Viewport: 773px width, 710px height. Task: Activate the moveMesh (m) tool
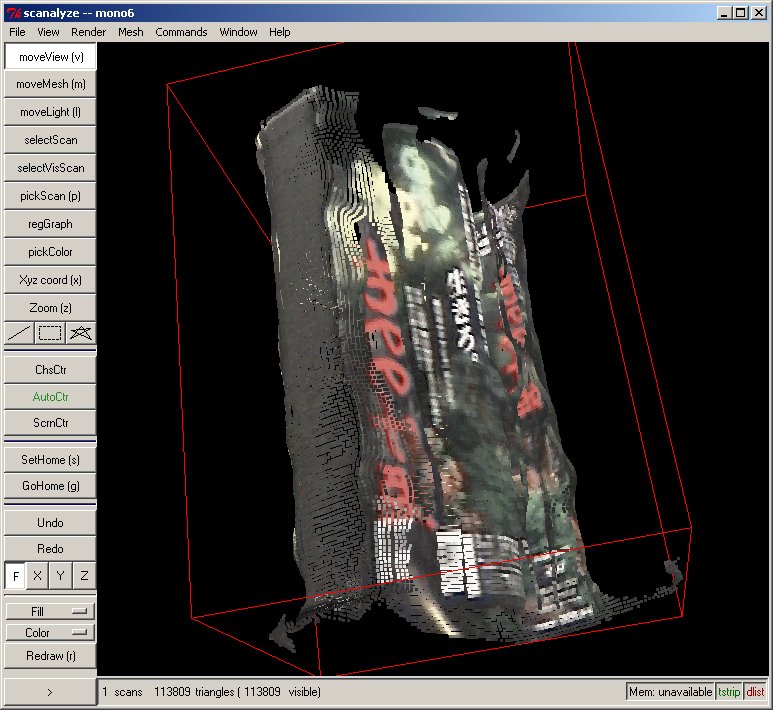point(50,84)
